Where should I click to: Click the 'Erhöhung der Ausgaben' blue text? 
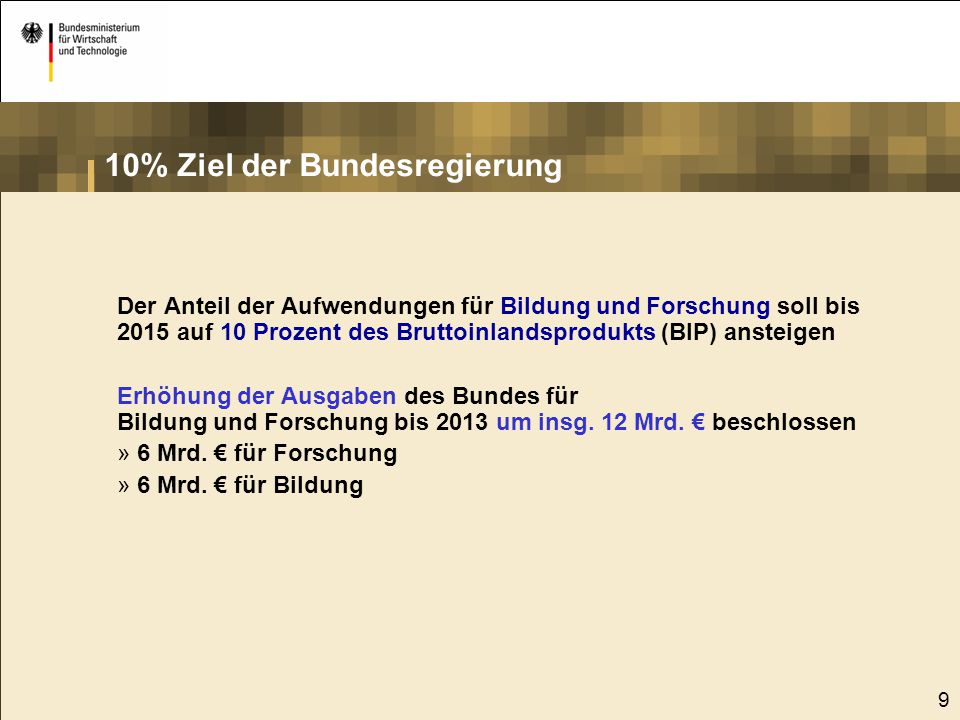257,396
